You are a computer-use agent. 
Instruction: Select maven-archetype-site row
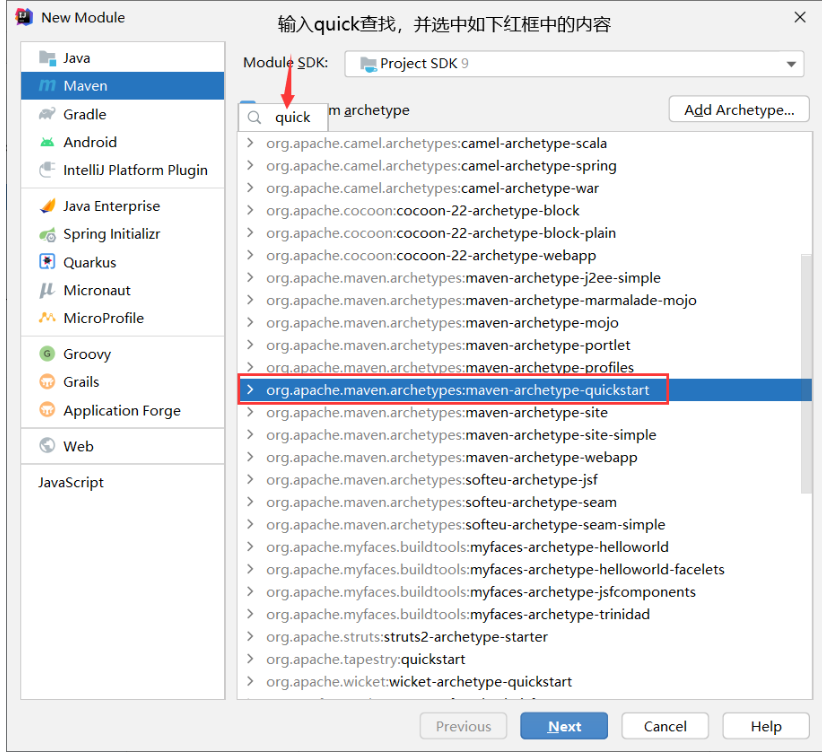coord(524,412)
